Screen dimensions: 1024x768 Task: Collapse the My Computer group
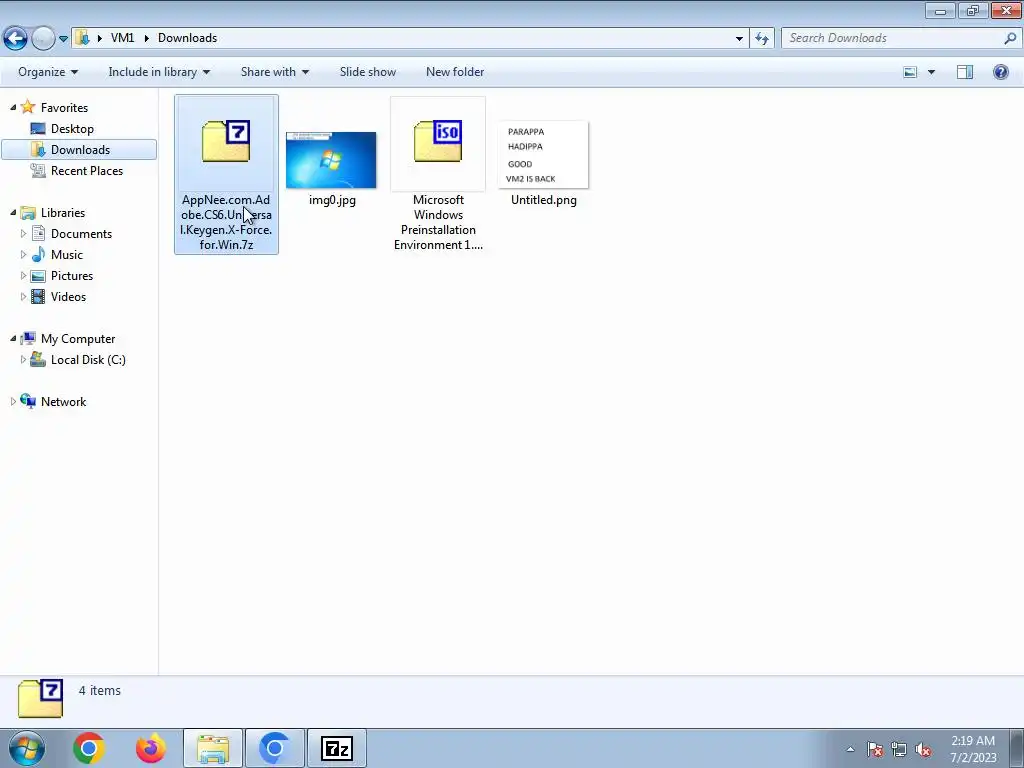click(x=13, y=338)
